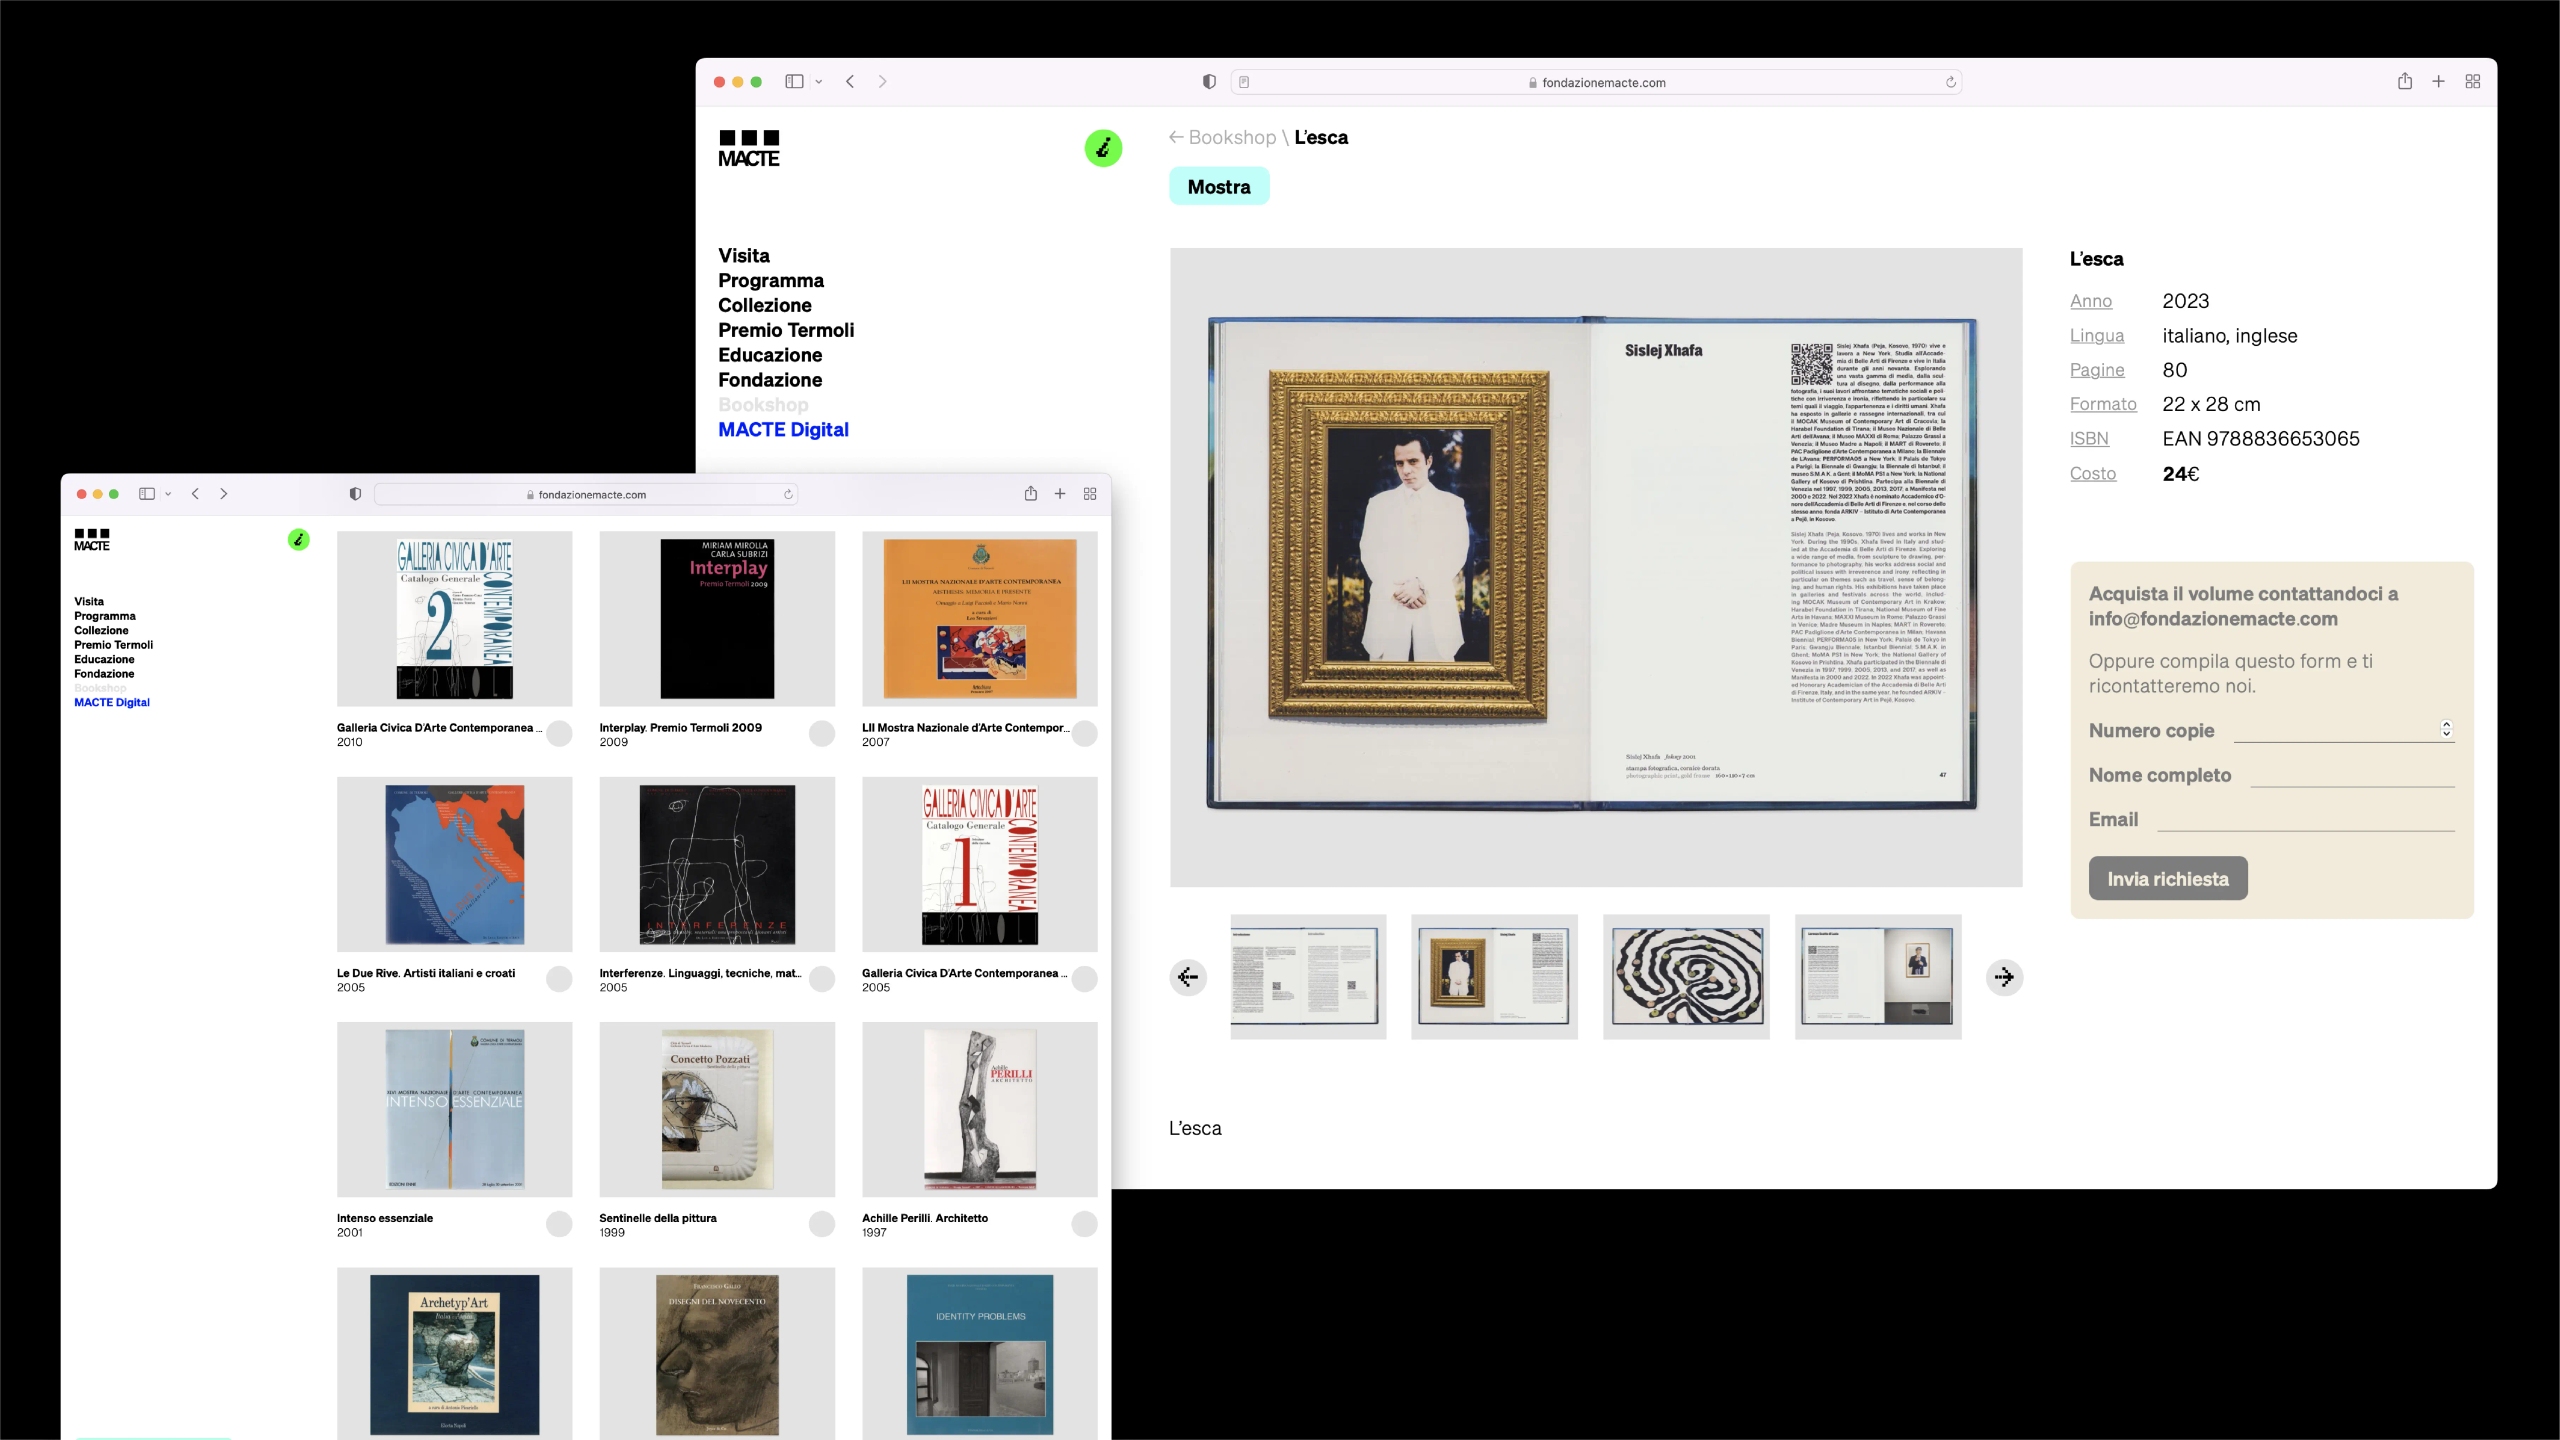
Task: Select the labyrinth artwork thumbnail
Action: [1686, 976]
